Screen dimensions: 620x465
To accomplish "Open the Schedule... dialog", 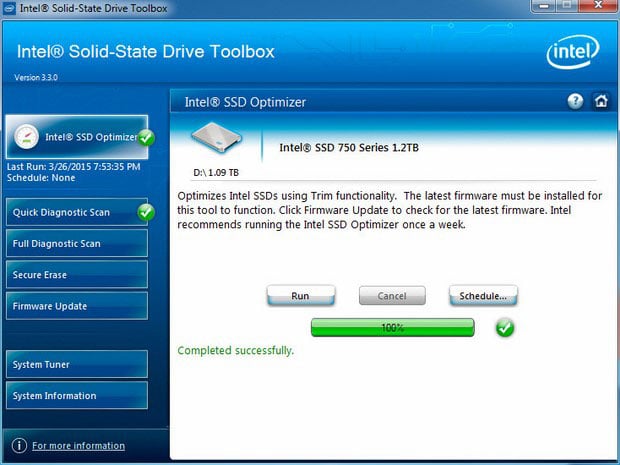I will tap(482, 296).
